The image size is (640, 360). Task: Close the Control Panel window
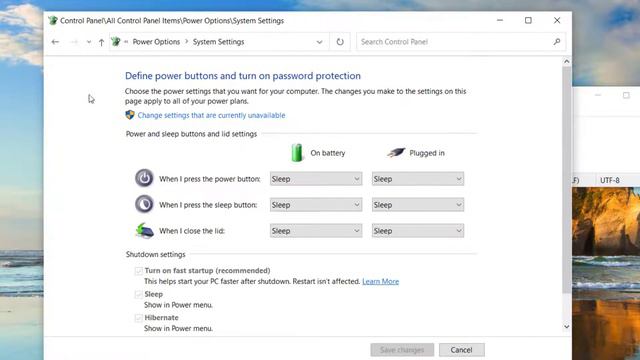click(557, 20)
